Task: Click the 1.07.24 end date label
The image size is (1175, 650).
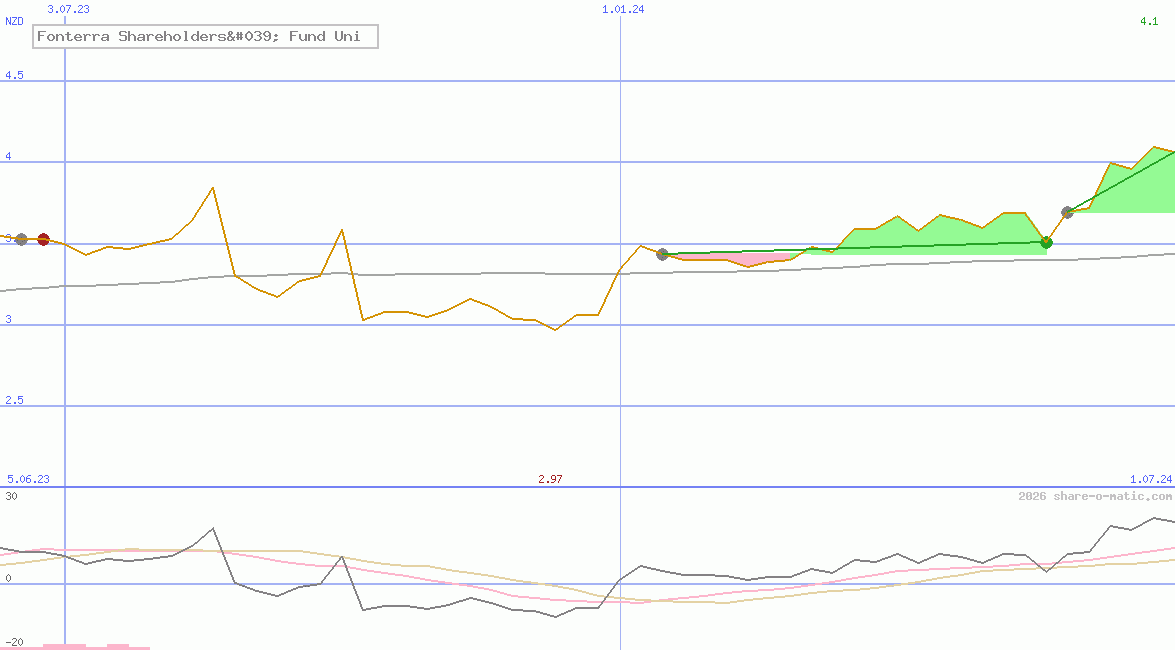Action: [x=1151, y=479]
